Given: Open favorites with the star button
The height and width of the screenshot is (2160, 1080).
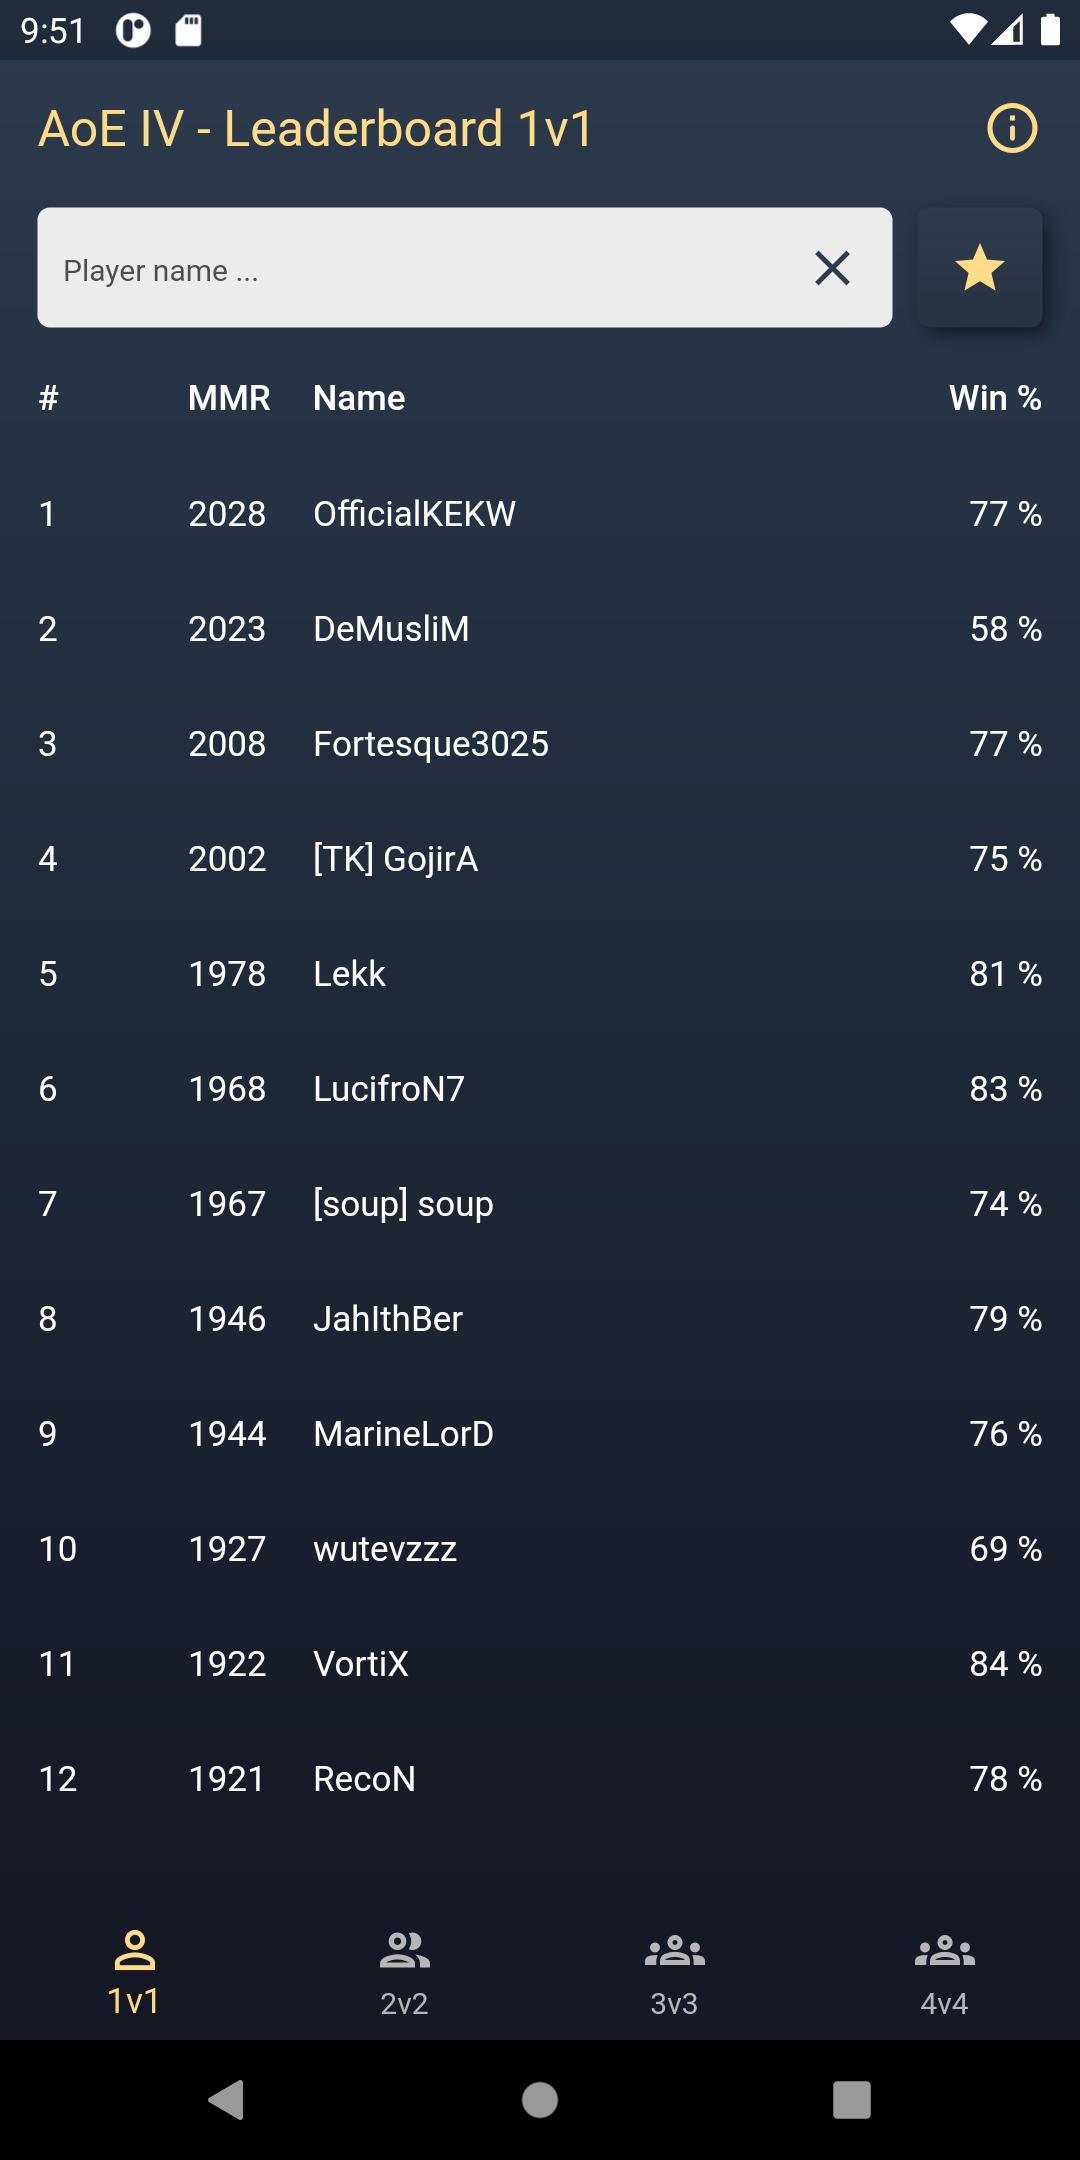Looking at the screenshot, I should pos(980,268).
